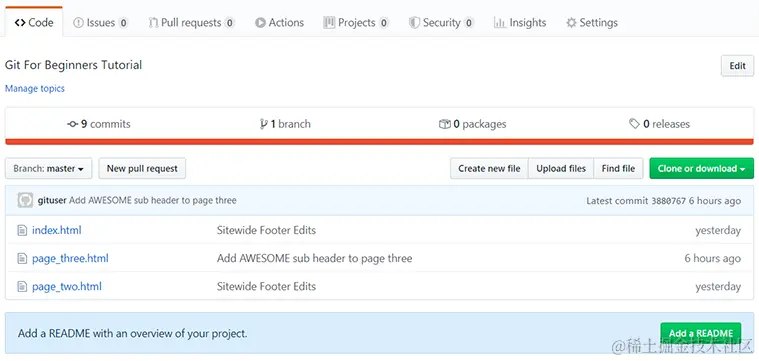
Task: Click the red language bar
Action: coord(380,142)
